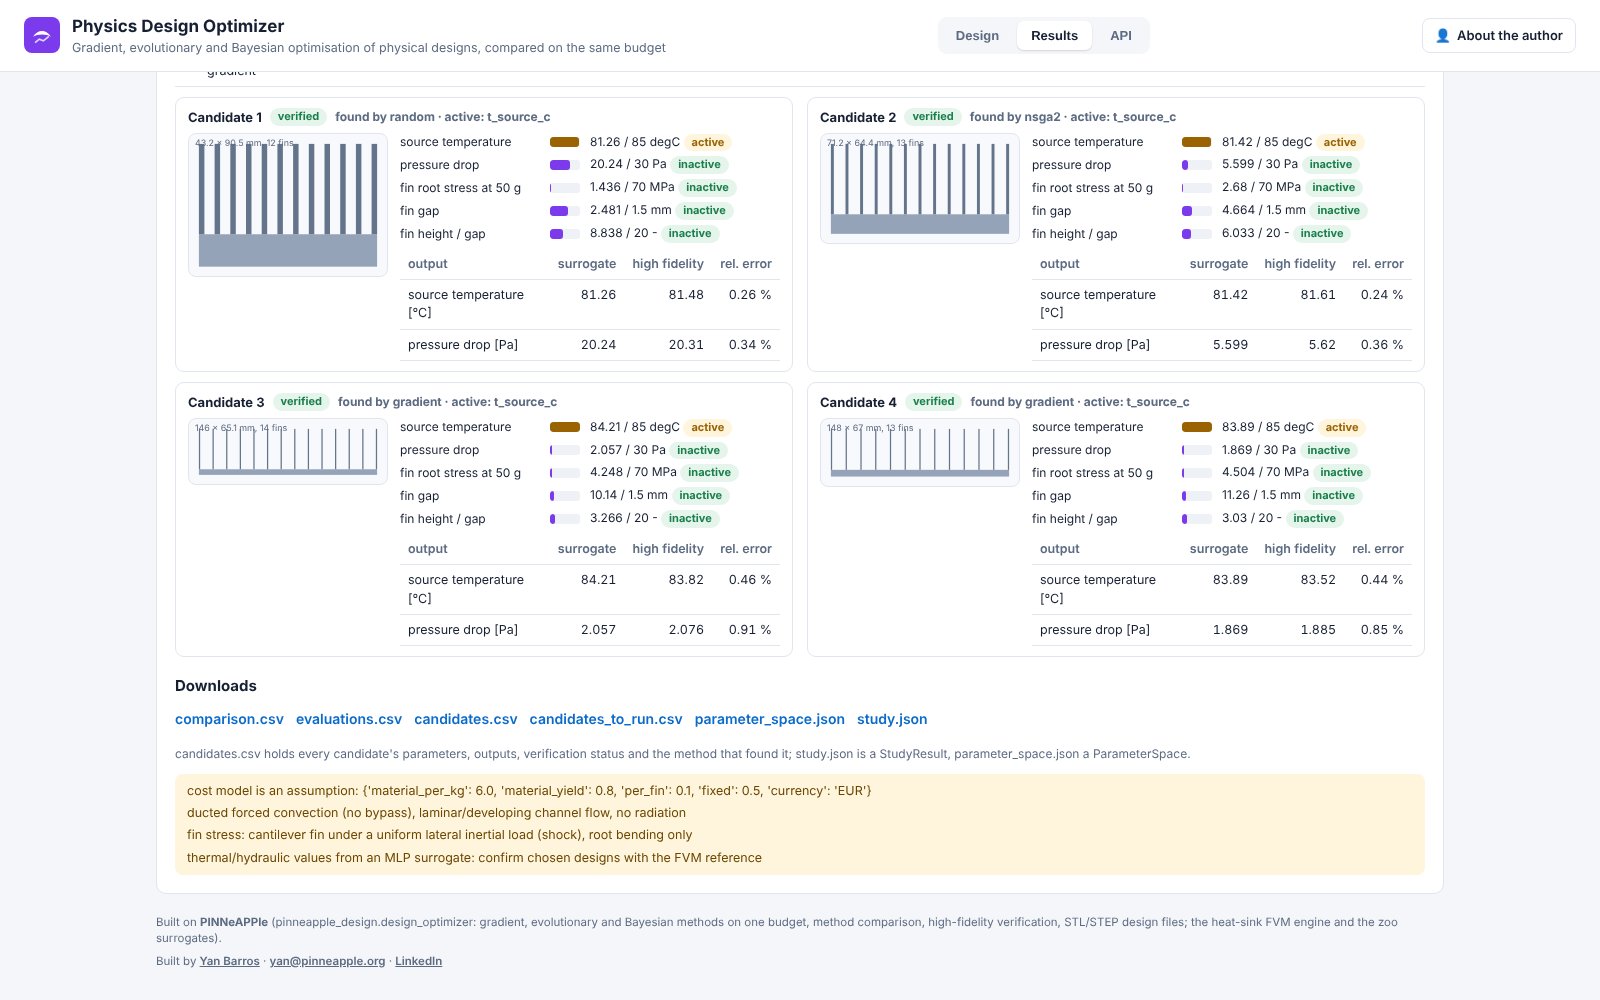This screenshot has height=1000, width=1600.
Task: Open Yan Barros footer link
Action: point(229,961)
